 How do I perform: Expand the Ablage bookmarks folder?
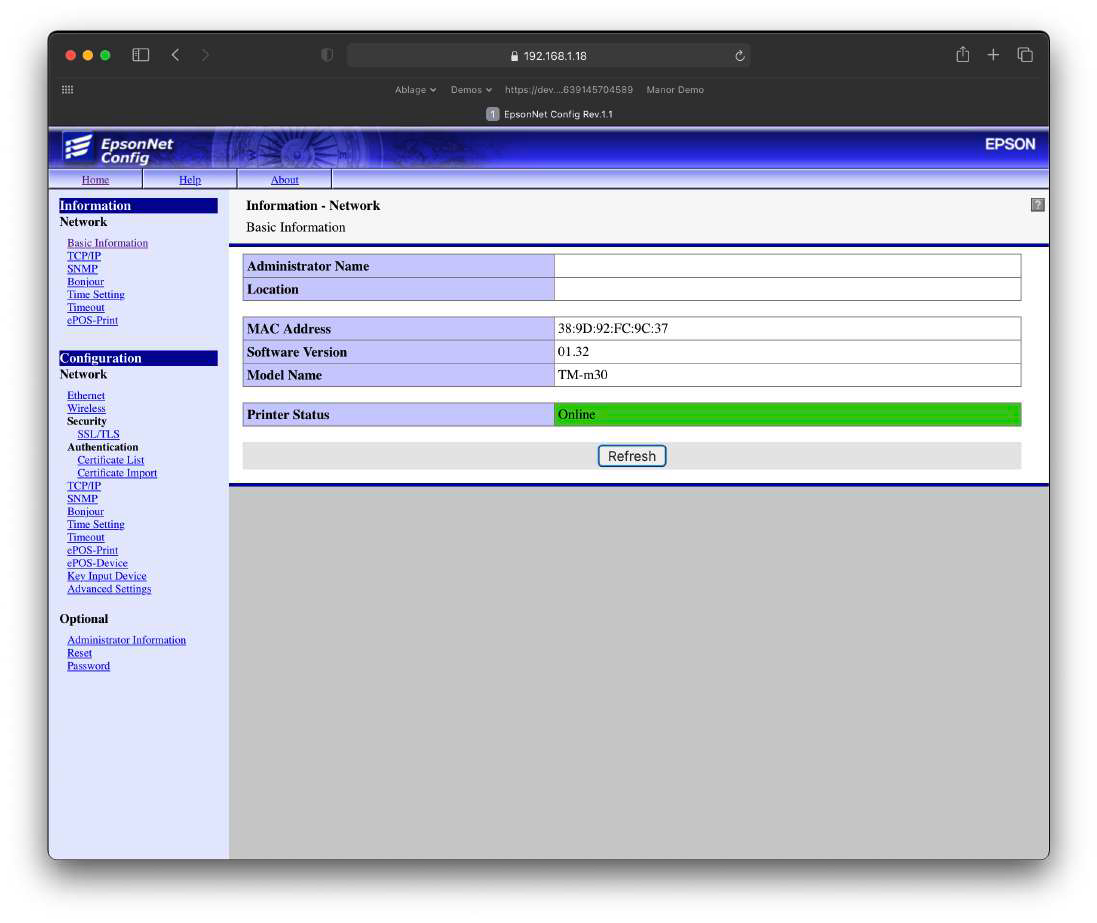point(416,90)
